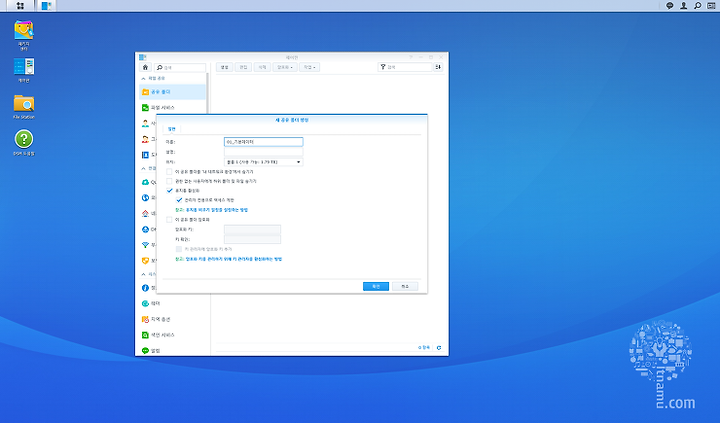Screen dimensions: 720x423
Task: Open the recycle bin emptying schedule help link
Action: 216,210
